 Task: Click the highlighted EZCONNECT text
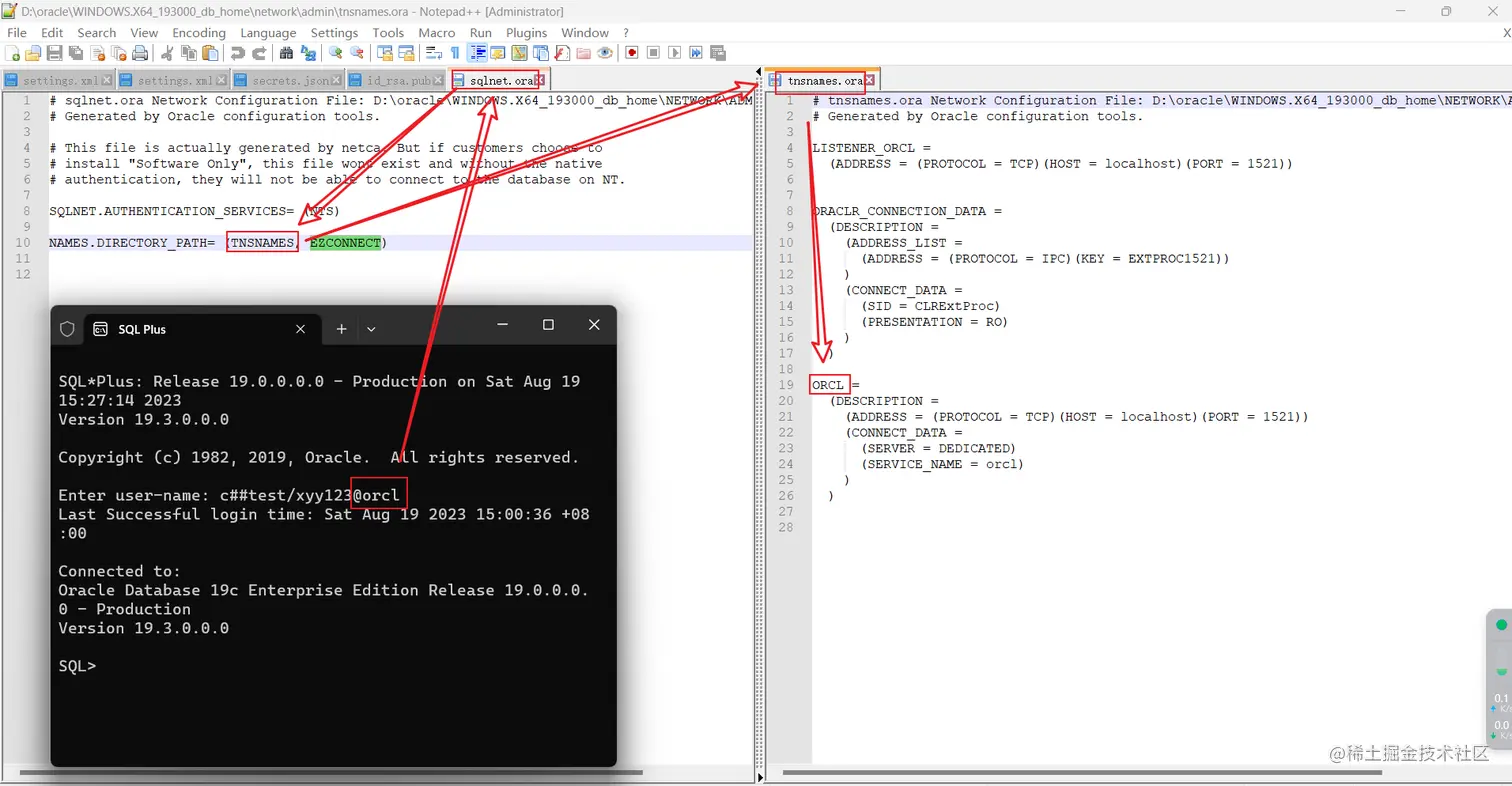[346, 243]
